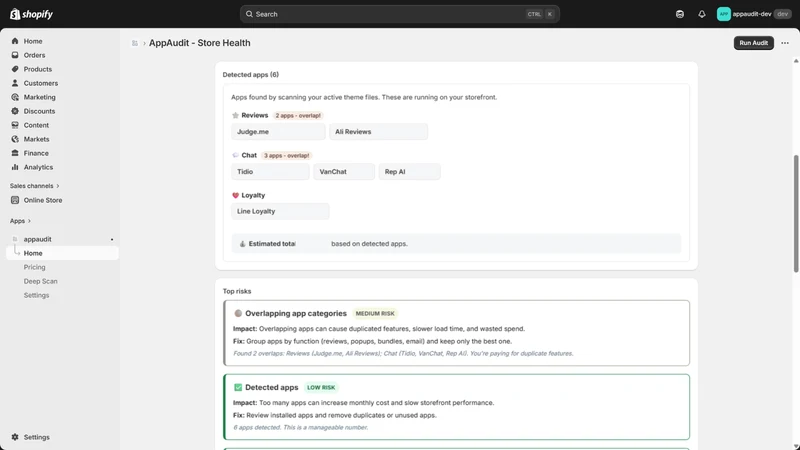800x450 pixels.
Task: Click the Run Audit button
Action: click(754, 43)
